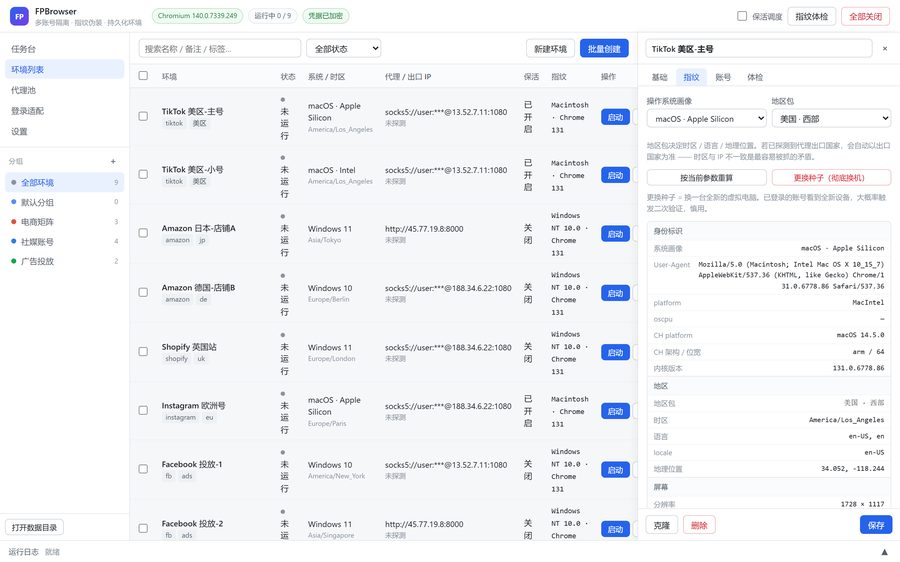900x562 pixels.
Task: Add a new group with plus icon
Action: [113, 161]
